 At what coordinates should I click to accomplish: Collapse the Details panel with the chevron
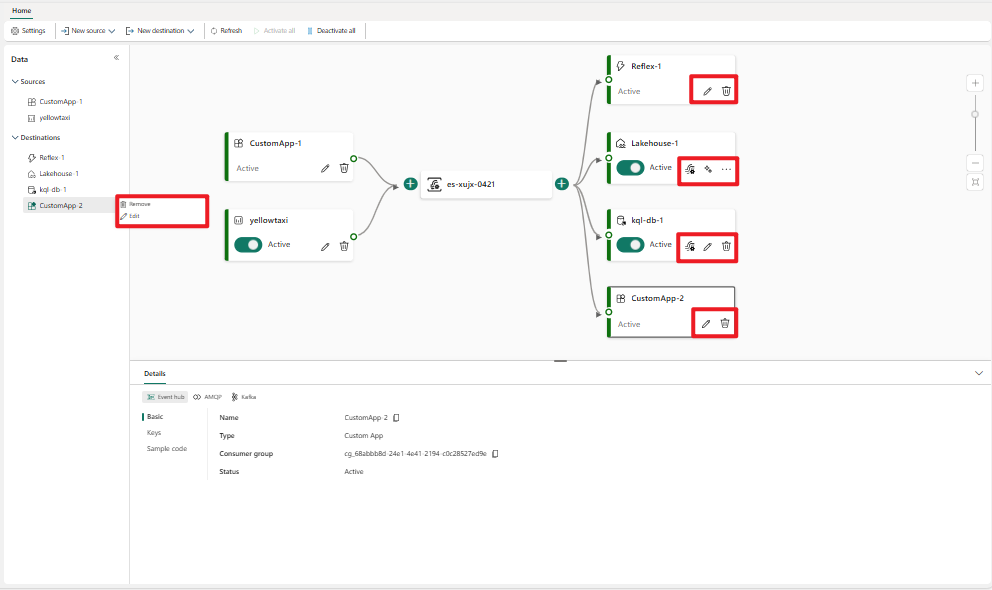click(x=979, y=373)
